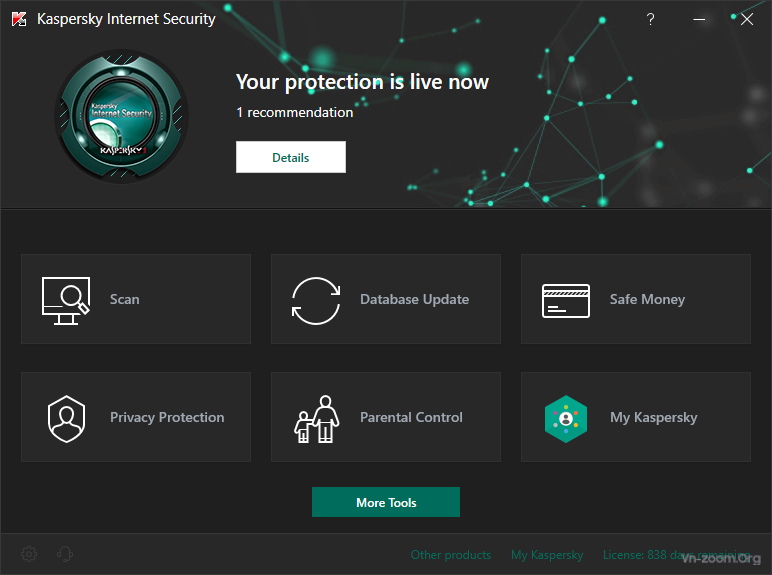Click the Privacy Protection shield icon
The height and width of the screenshot is (575, 772).
pos(67,418)
